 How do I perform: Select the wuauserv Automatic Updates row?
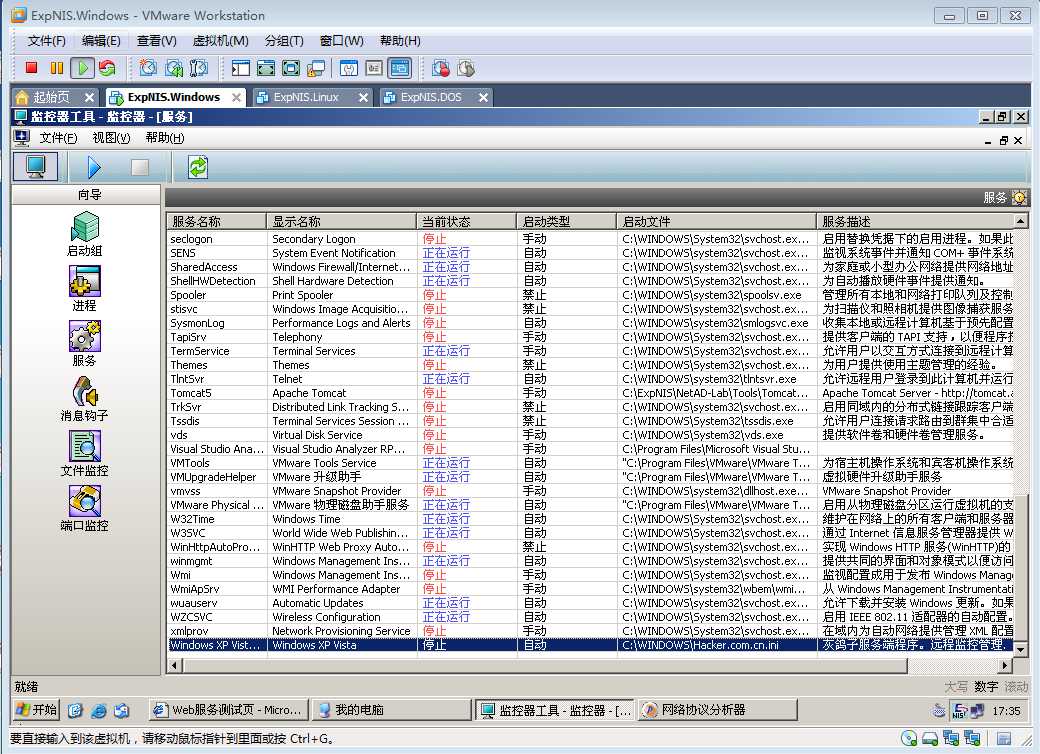pos(590,603)
